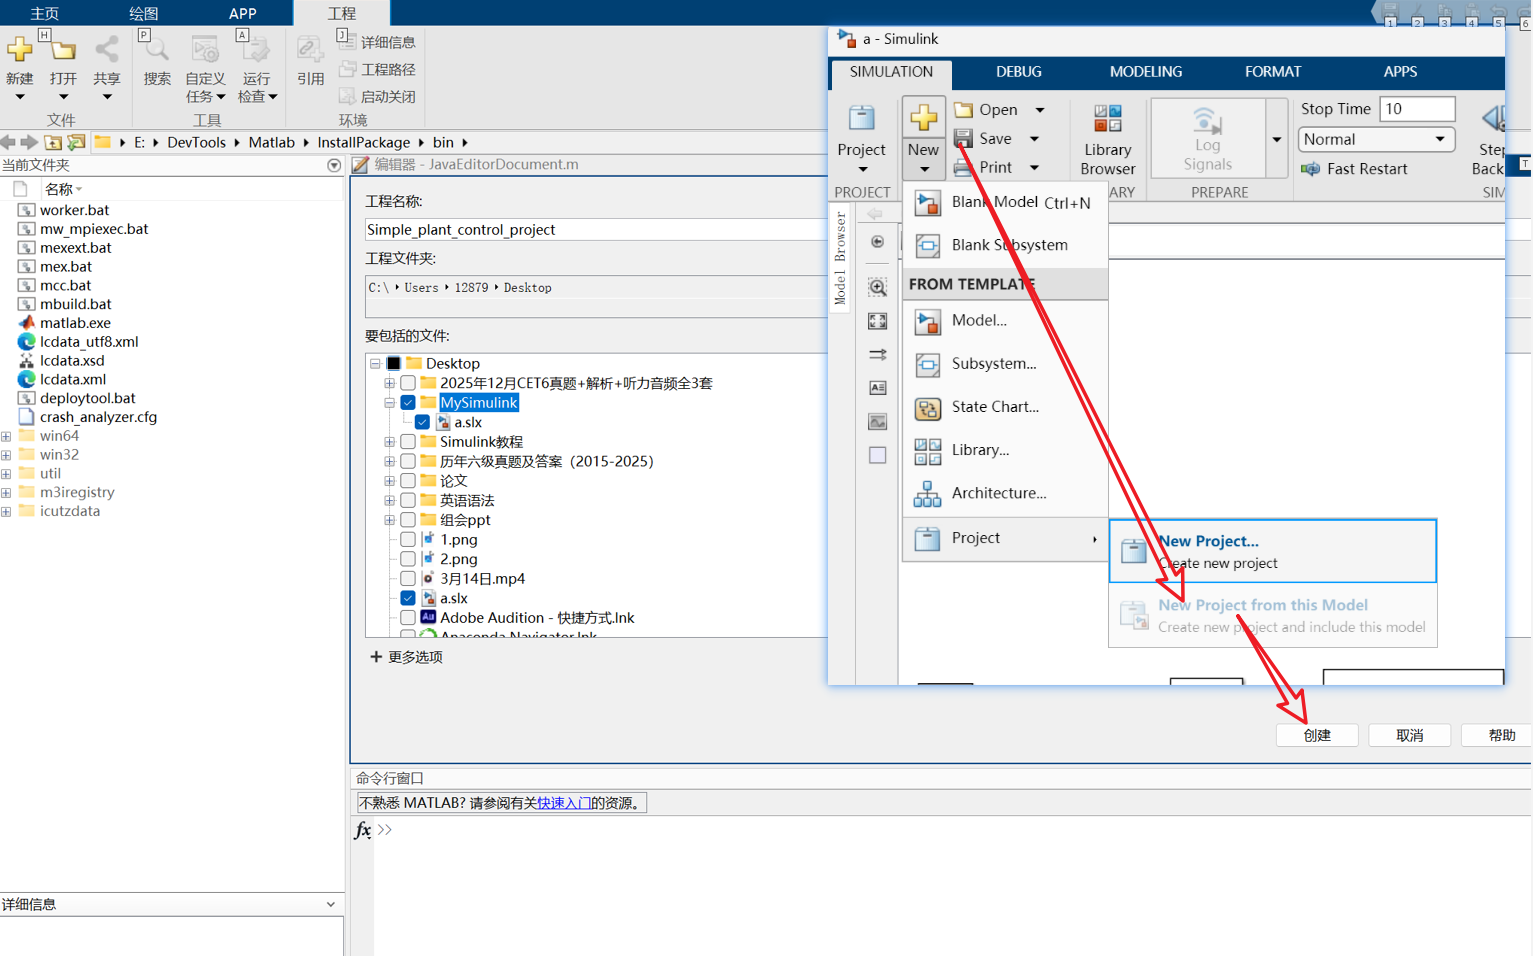This screenshot has height=956, width=1533.
Task: Check the 论文 folder checkbox
Action: pos(408,480)
